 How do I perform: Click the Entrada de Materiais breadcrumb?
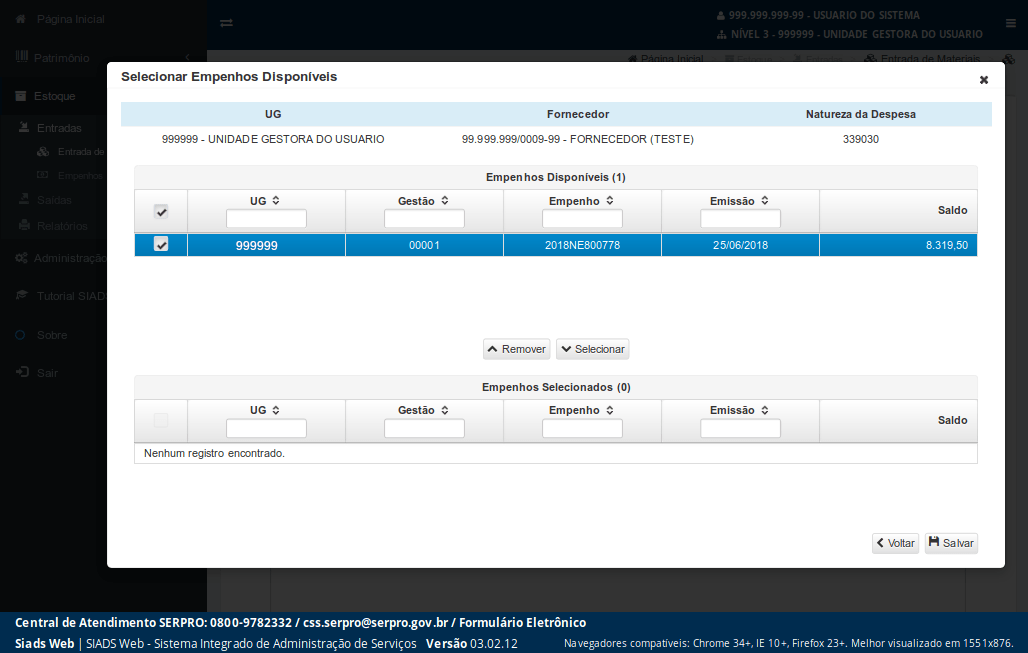930,58
